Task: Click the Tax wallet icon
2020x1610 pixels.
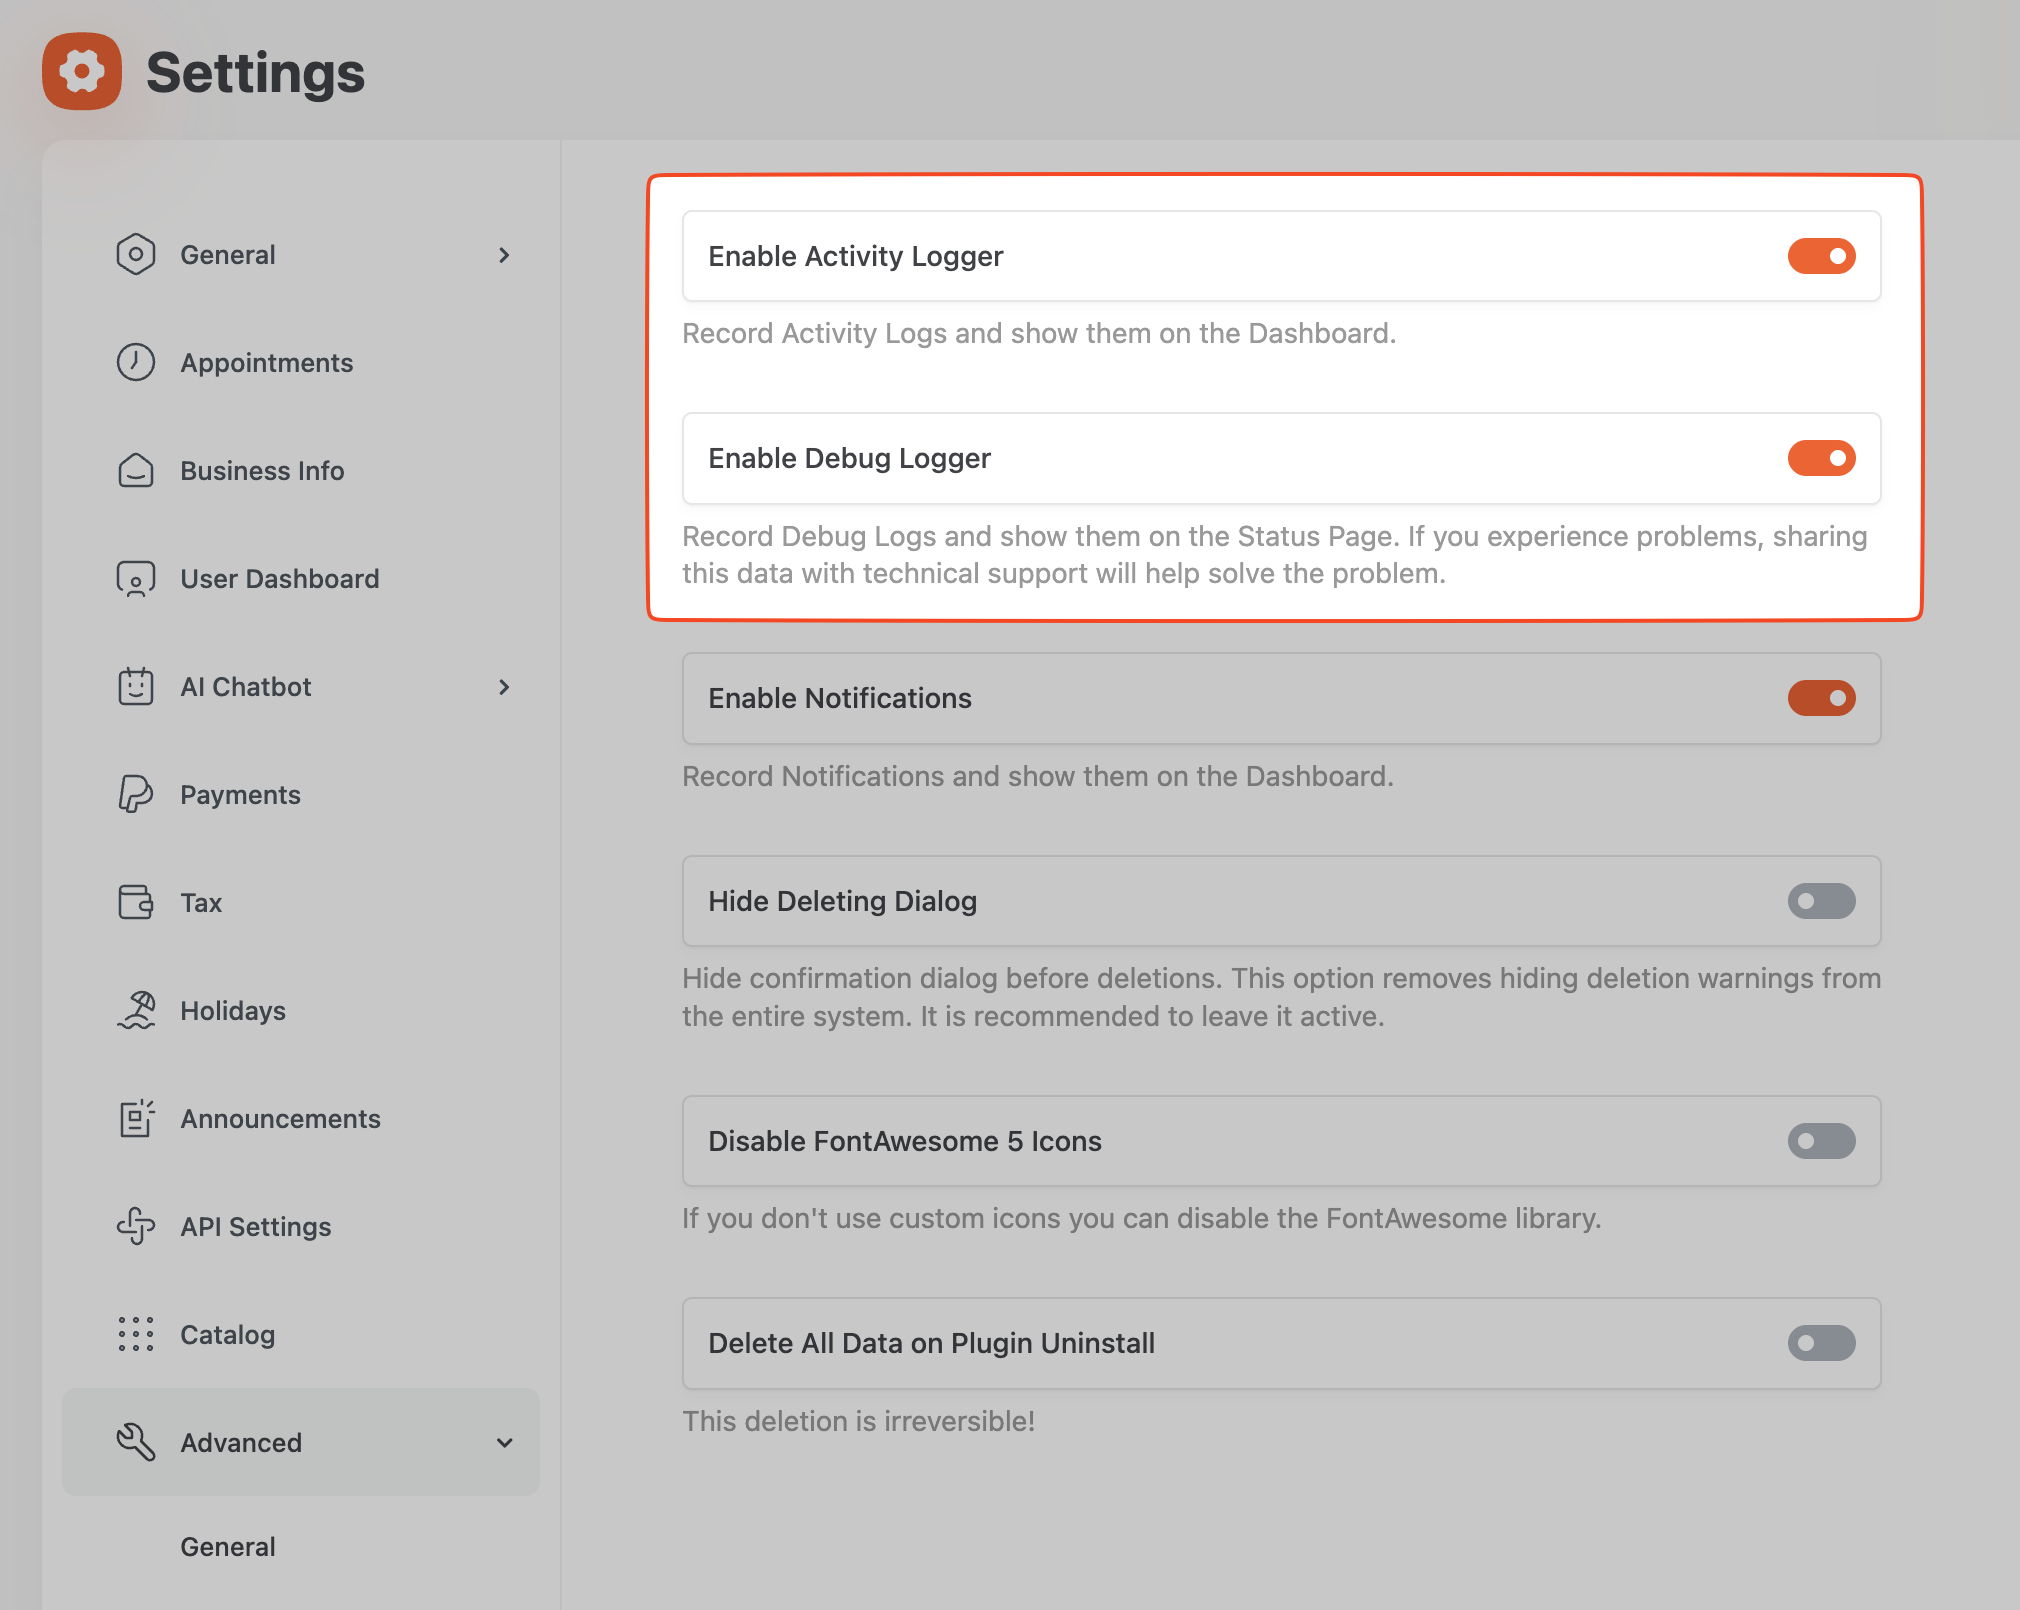Action: pos(136,902)
